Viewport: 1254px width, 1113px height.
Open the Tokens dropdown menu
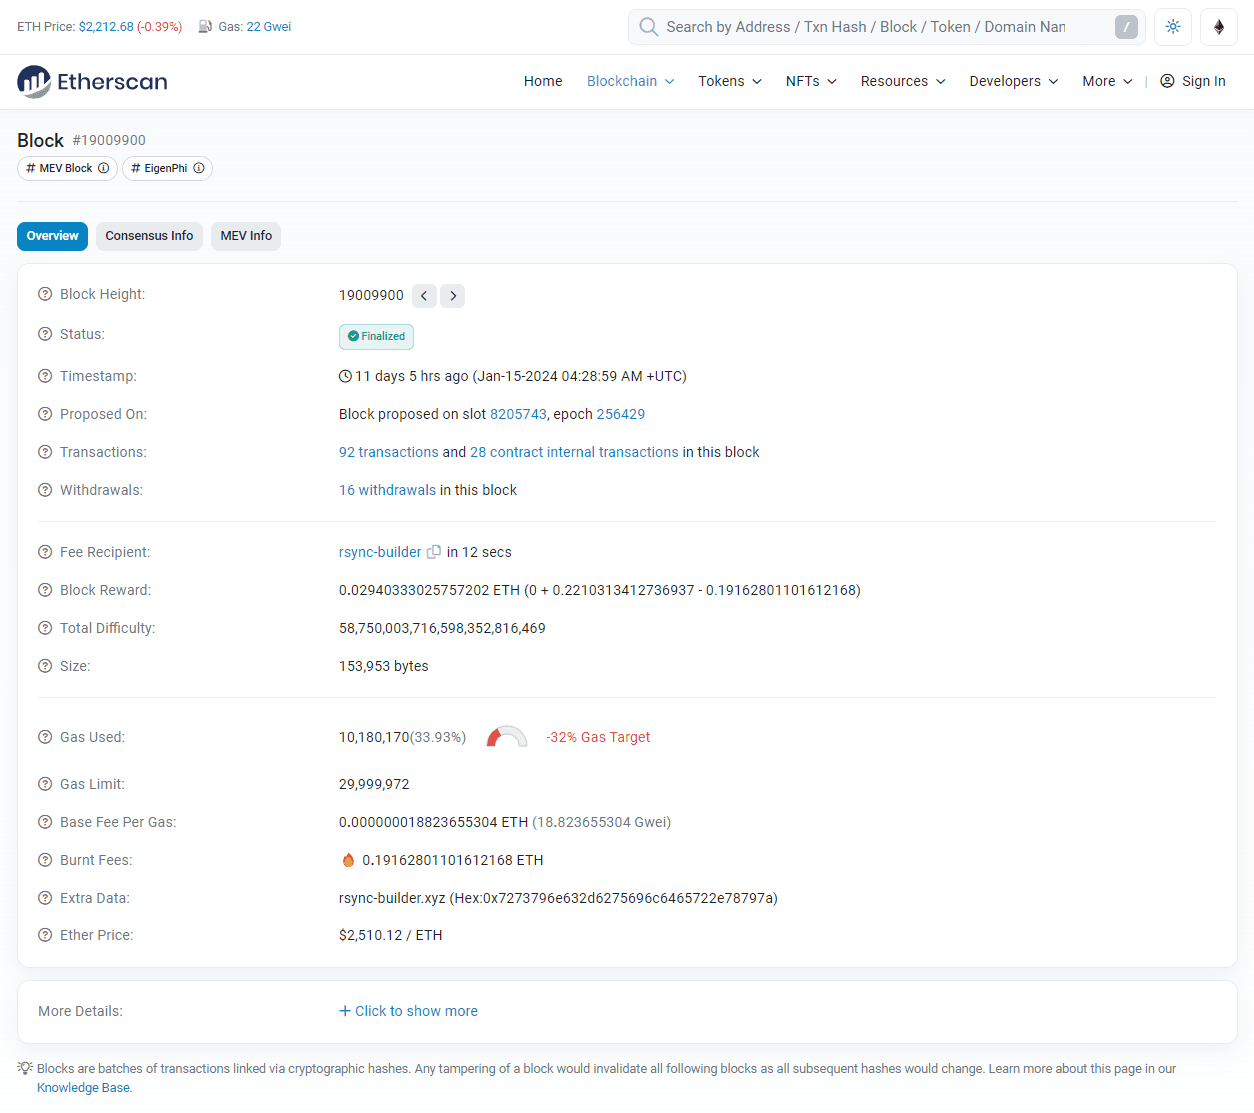pyautogui.click(x=730, y=81)
